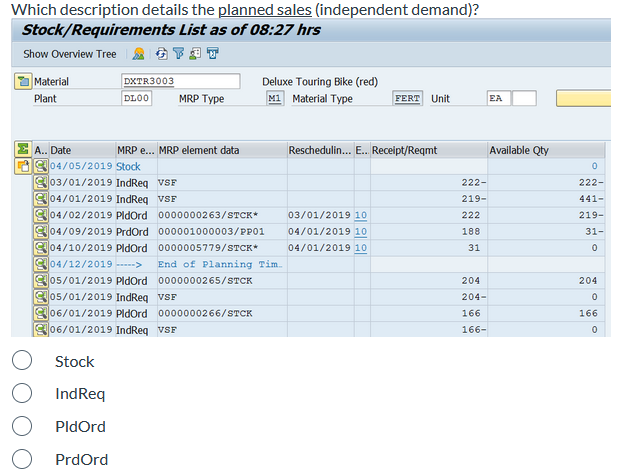The image size is (622, 472).
Task: Open details icon for 04/10/2019 PldOrd row
Action: (40, 248)
